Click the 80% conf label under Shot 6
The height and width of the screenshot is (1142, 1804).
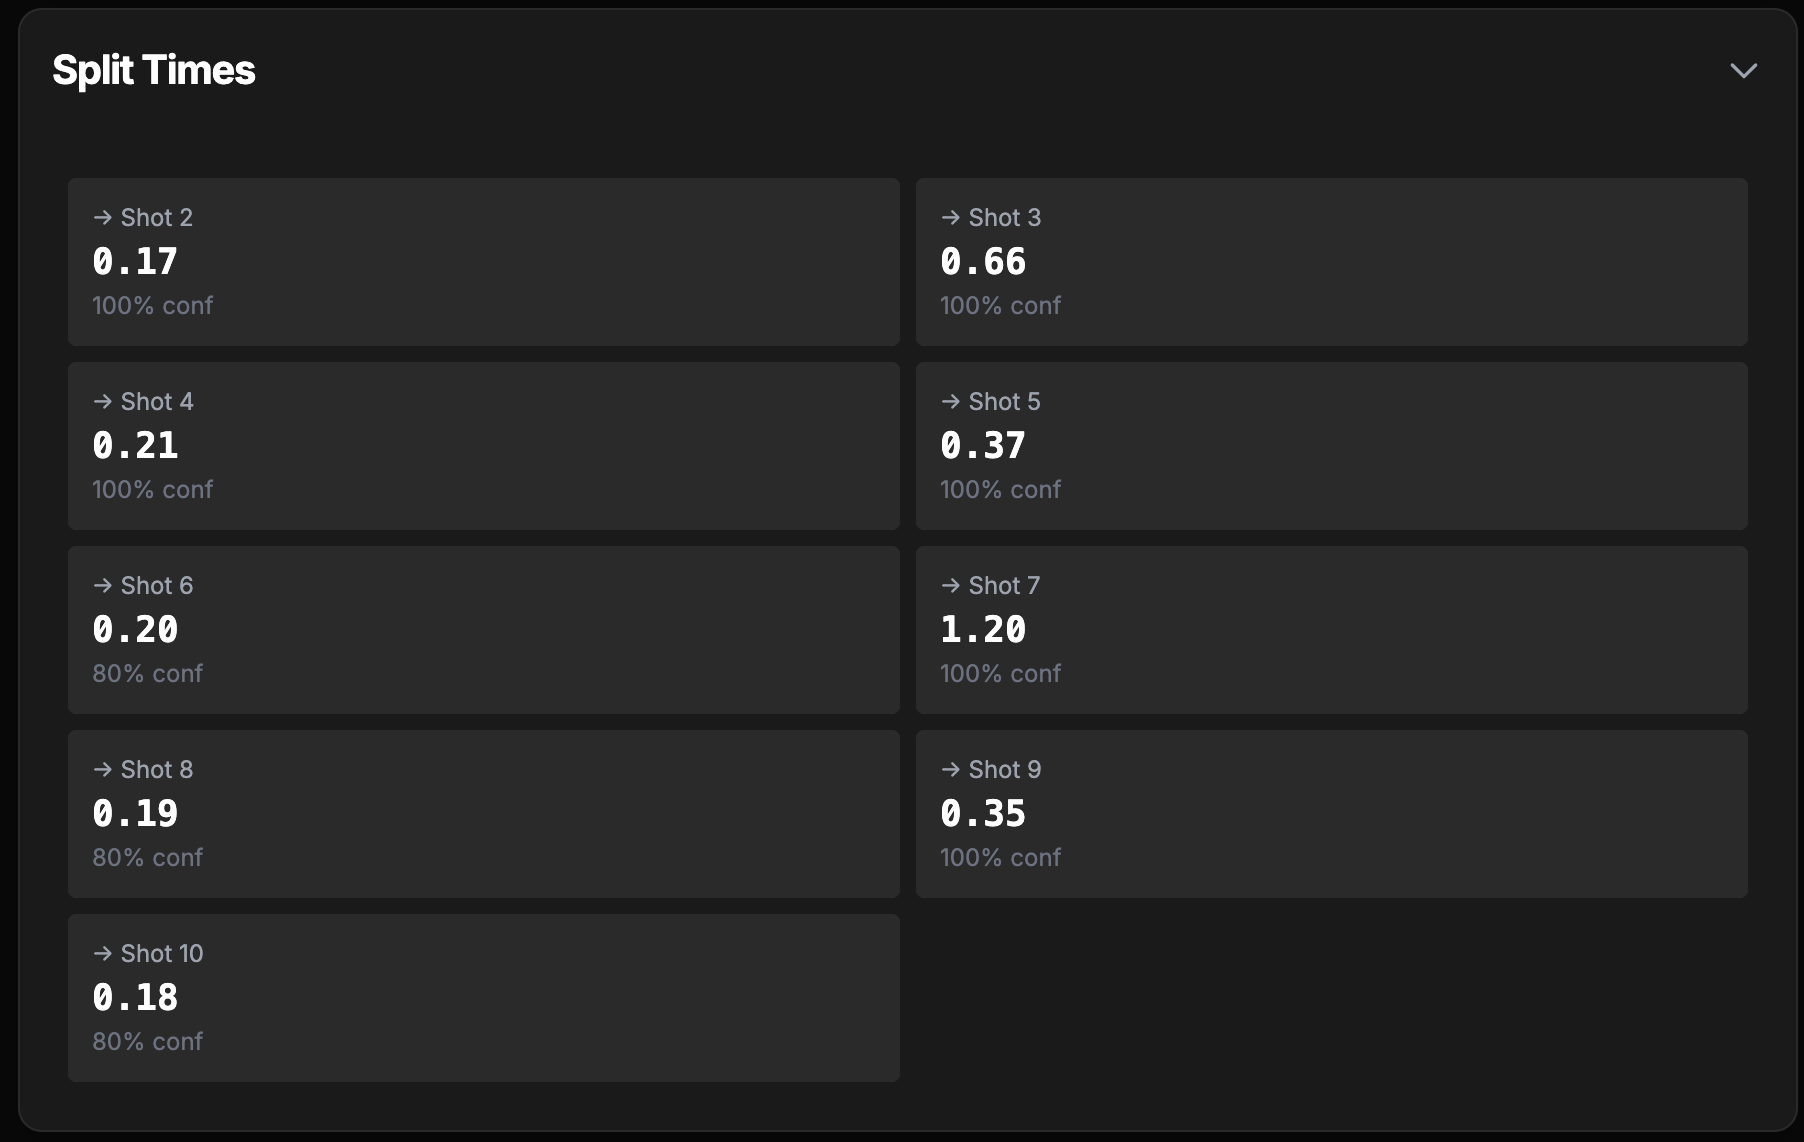[x=148, y=673]
